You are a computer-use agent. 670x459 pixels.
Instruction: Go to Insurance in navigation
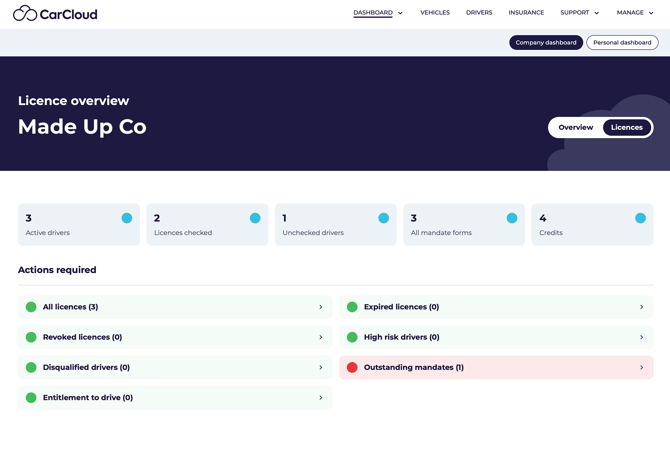click(526, 12)
